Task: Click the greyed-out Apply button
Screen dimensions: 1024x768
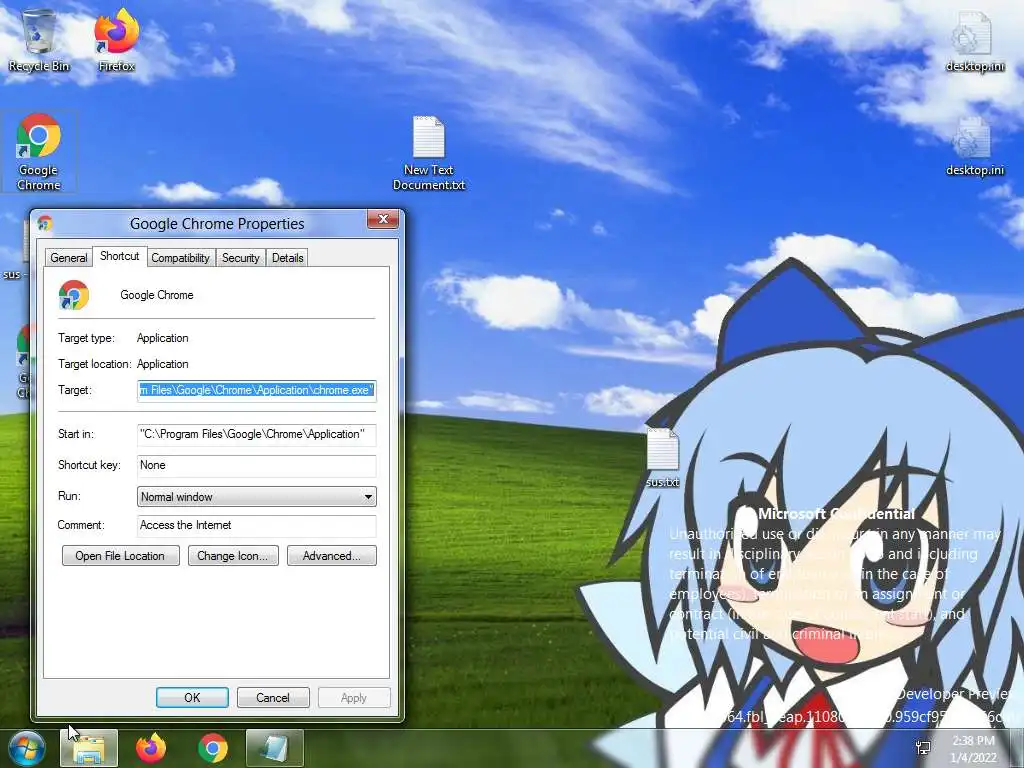Action: click(x=354, y=697)
